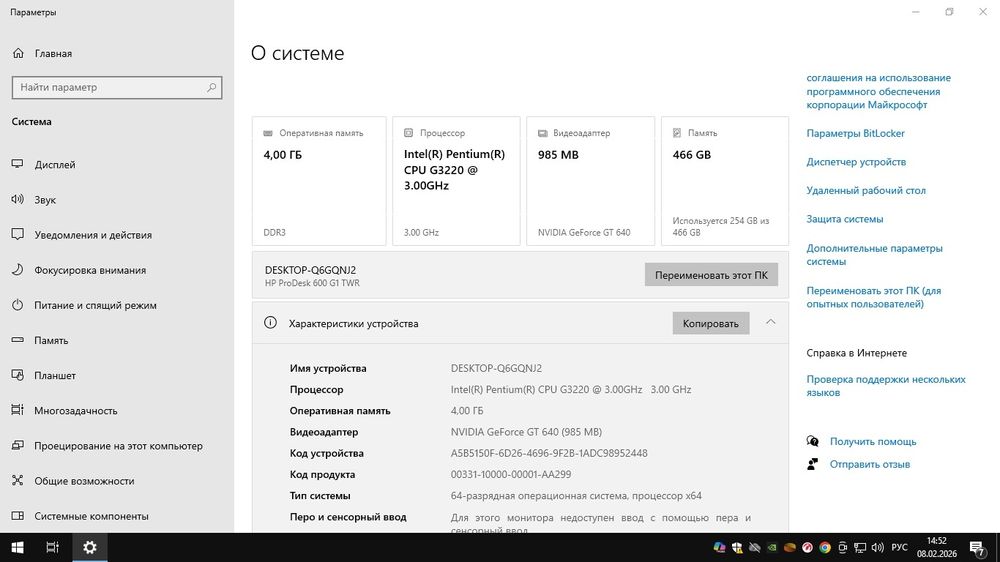Open Защита системы link
This screenshot has height=562, width=1000.
click(844, 219)
